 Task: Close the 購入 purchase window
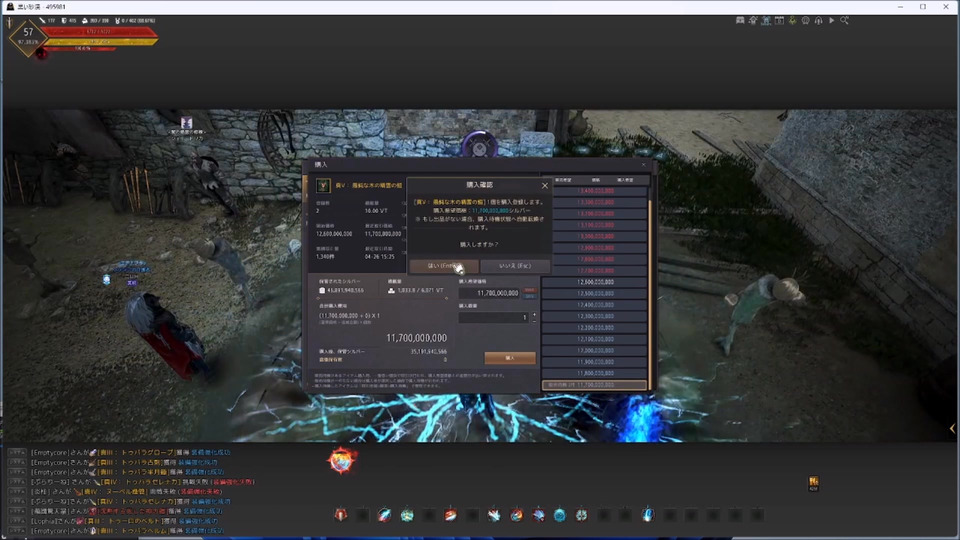[x=643, y=164]
